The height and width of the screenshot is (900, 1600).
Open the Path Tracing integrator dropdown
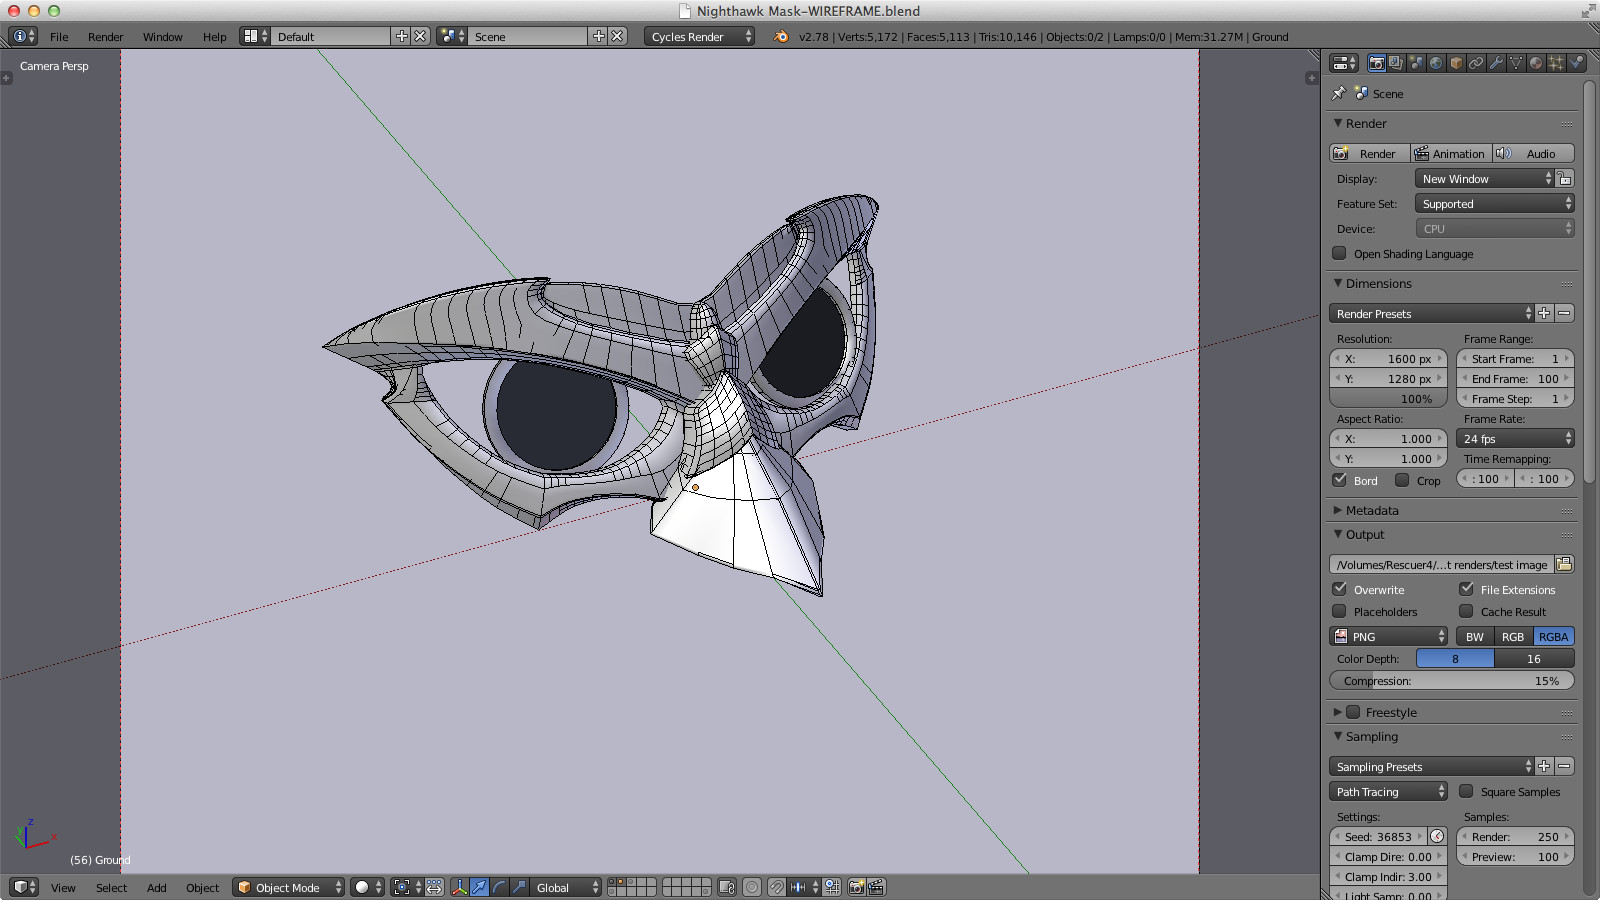pyautogui.click(x=1388, y=791)
